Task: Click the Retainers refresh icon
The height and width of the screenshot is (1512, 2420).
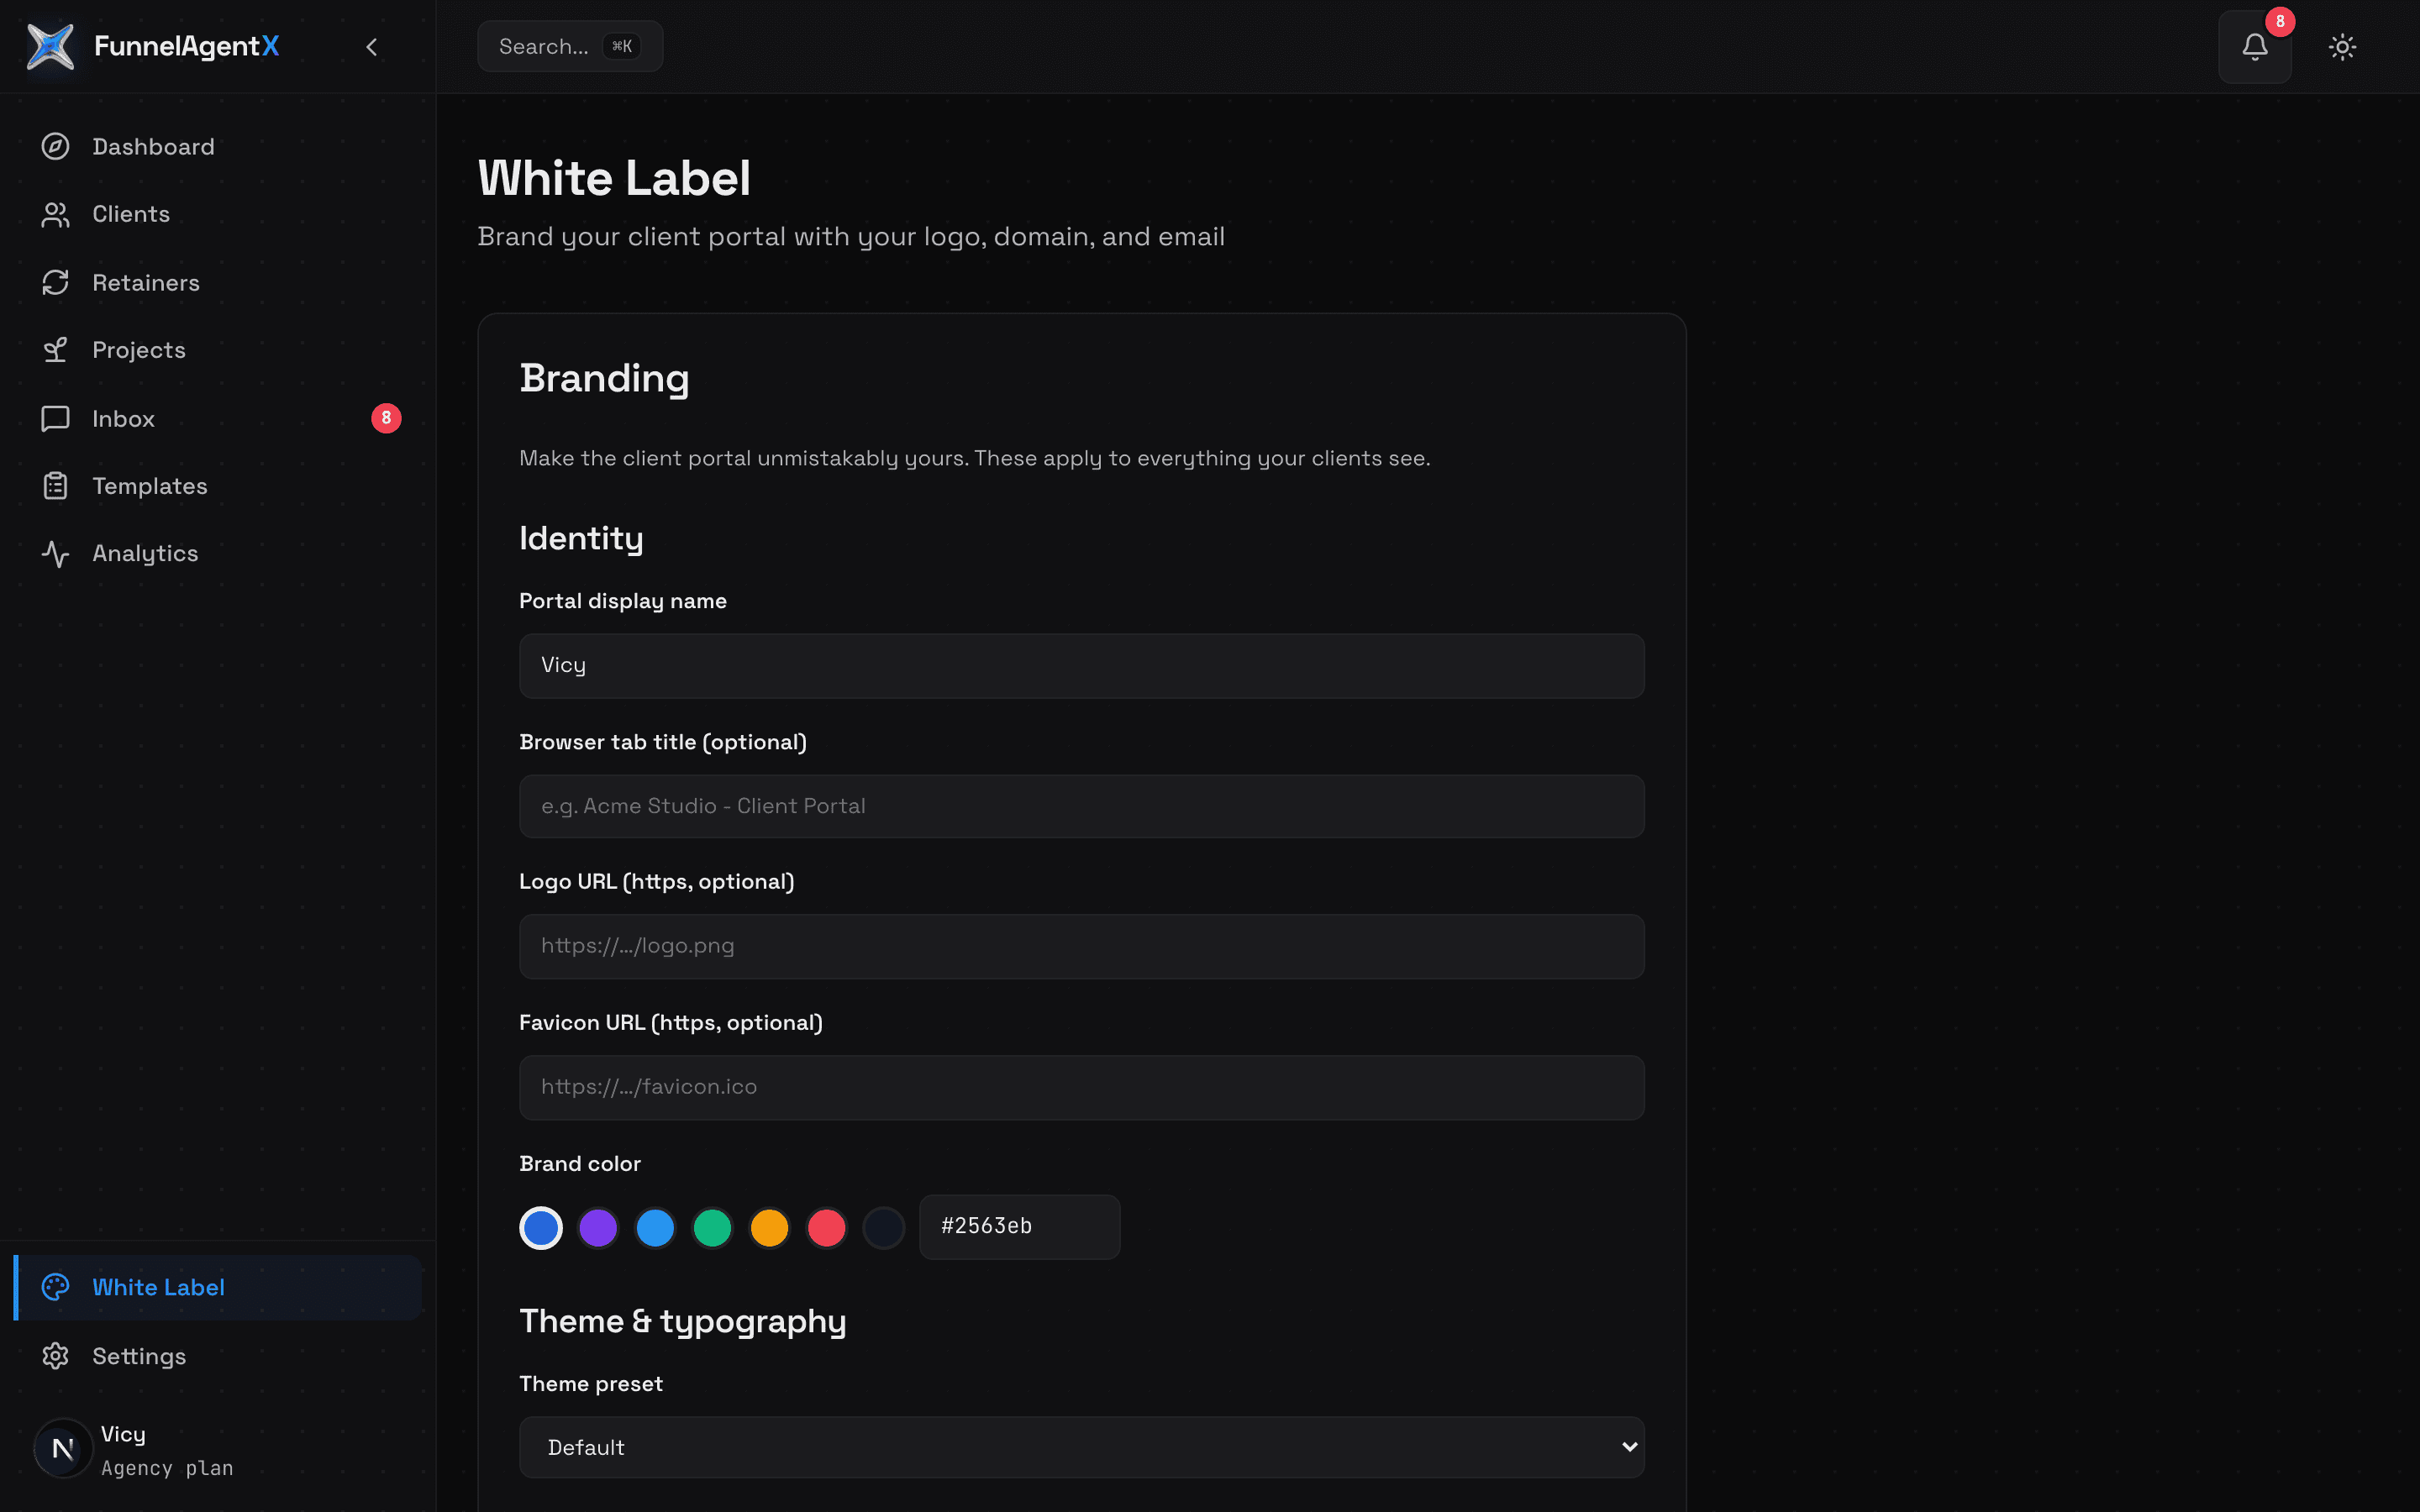Action: click(55, 283)
